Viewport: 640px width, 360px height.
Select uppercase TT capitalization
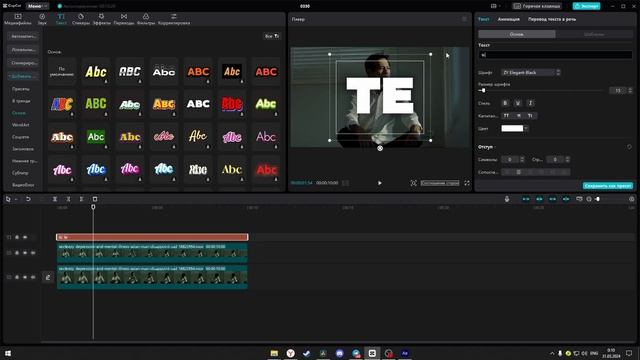pyautogui.click(x=506, y=116)
